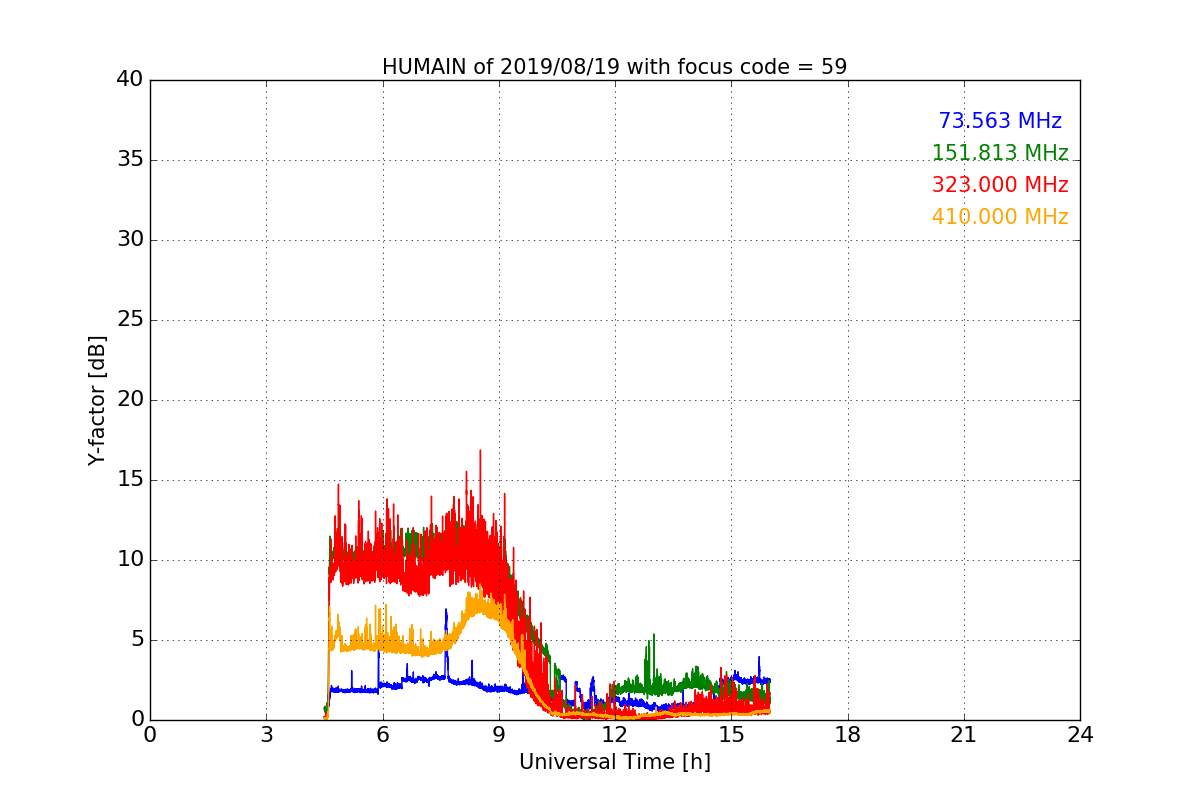Image resolution: width=1200 pixels, height=800 pixels.
Task: Click the y-axis tick label '25'
Action: coord(130,320)
